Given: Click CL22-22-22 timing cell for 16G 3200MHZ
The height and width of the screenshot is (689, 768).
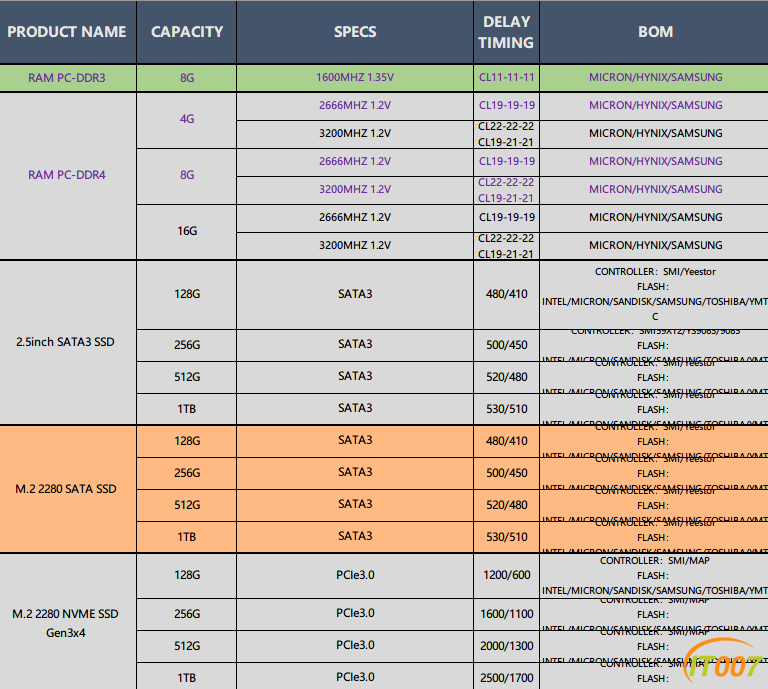Looking at the screenshot, I should pos(506,246).
